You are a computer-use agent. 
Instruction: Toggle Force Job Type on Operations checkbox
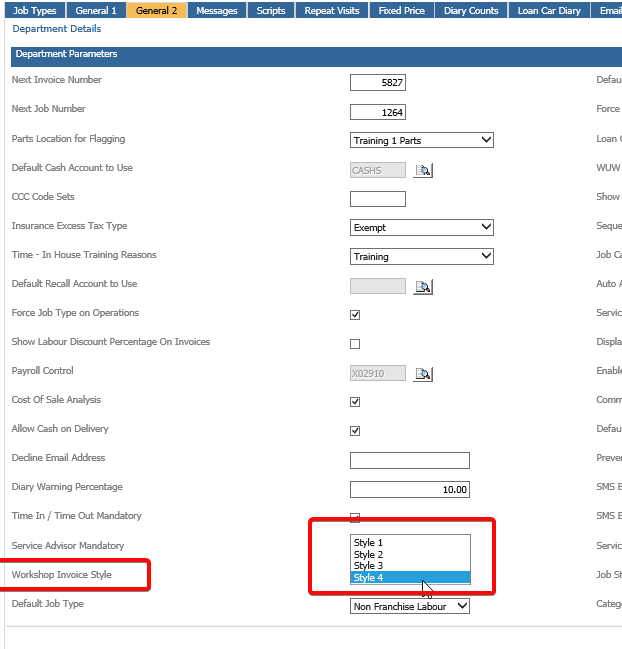tap(355, 314)
